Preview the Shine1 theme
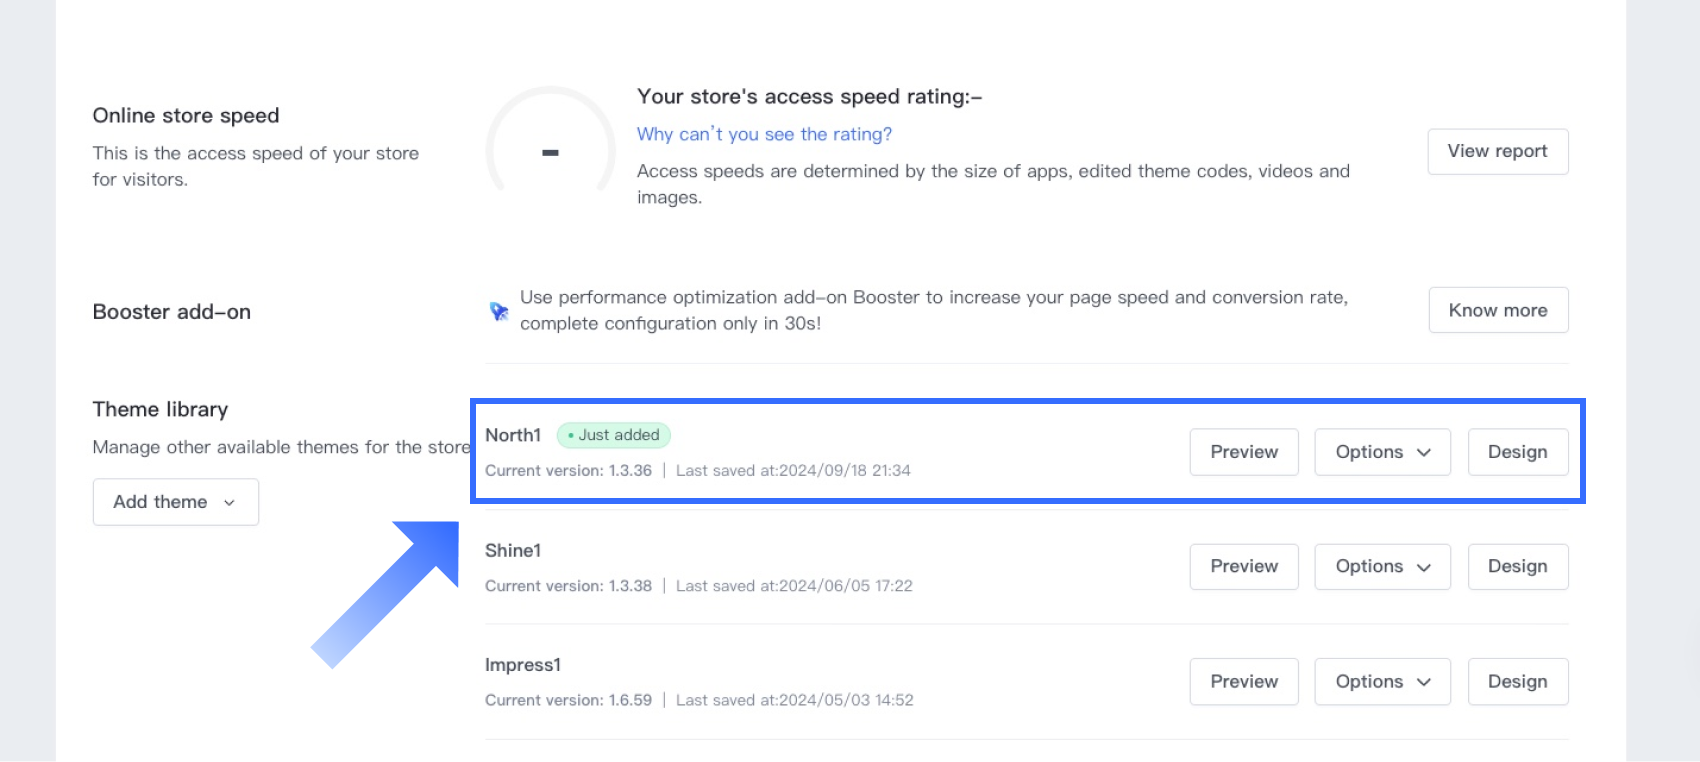Viewport: 1700px width, 762px height. [x=1243, y=566]
